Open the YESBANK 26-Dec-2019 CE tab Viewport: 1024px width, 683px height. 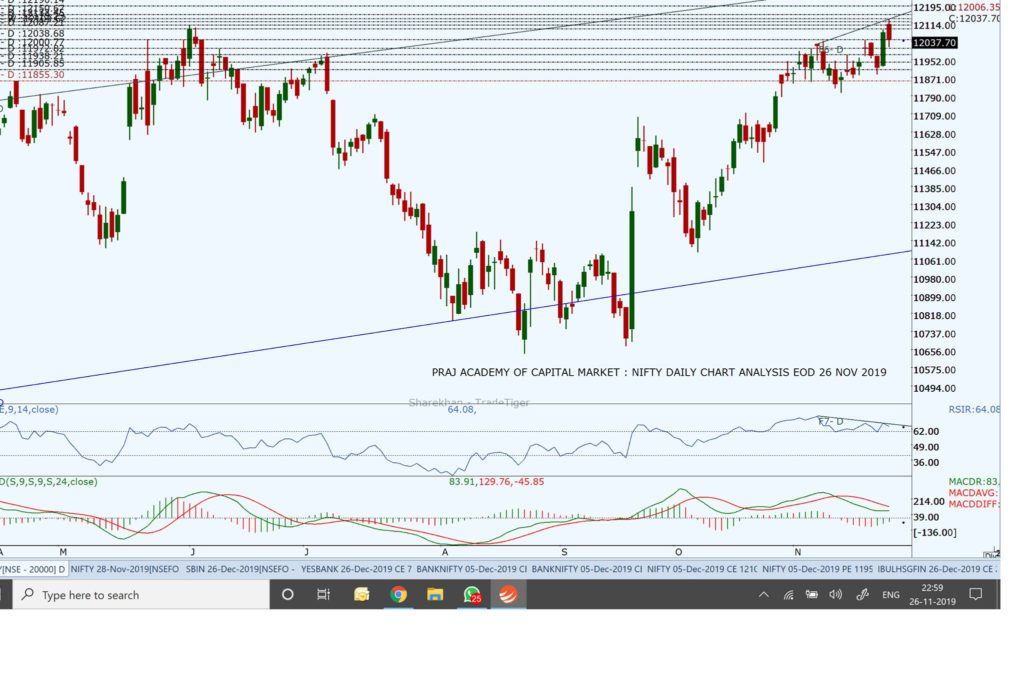click(357, 569)
